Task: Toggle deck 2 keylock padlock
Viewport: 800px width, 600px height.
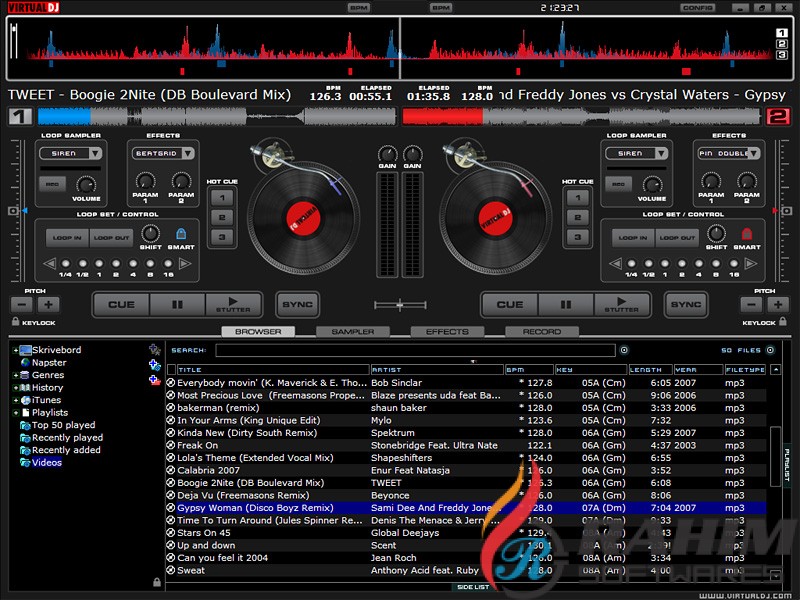Action: tap(783, 321)
